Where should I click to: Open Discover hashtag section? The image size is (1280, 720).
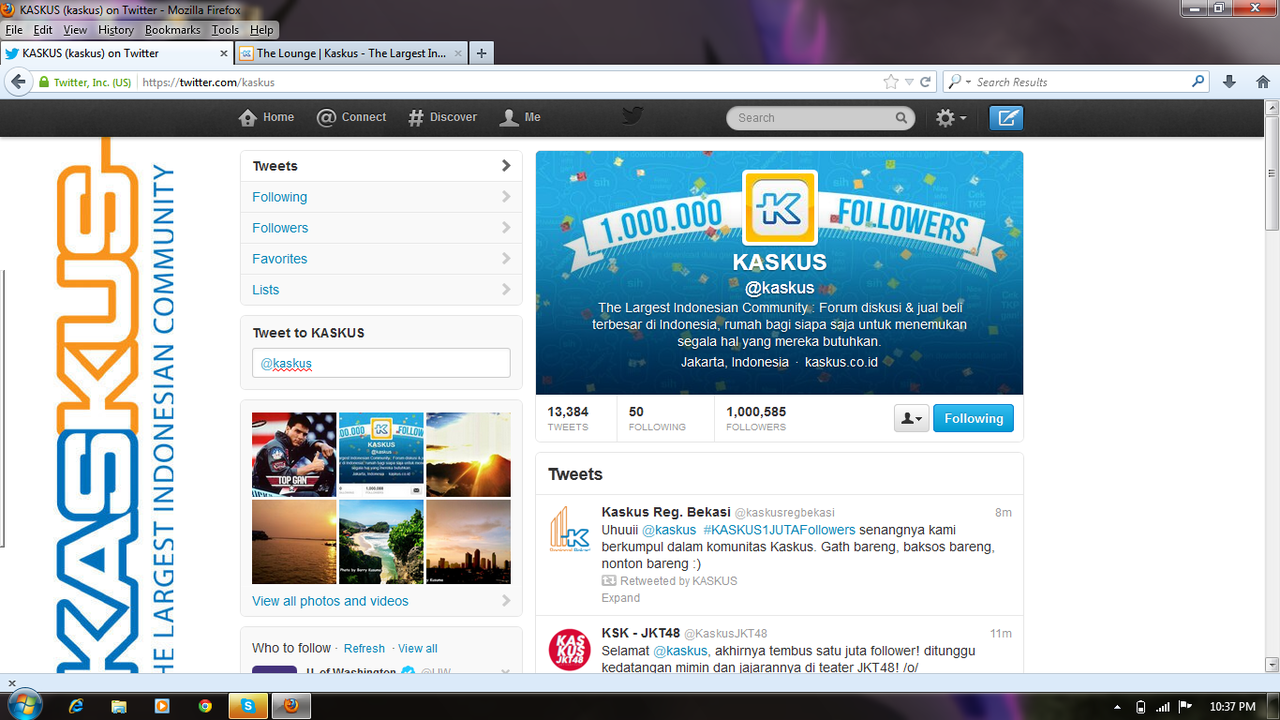[x=442, y=118]
